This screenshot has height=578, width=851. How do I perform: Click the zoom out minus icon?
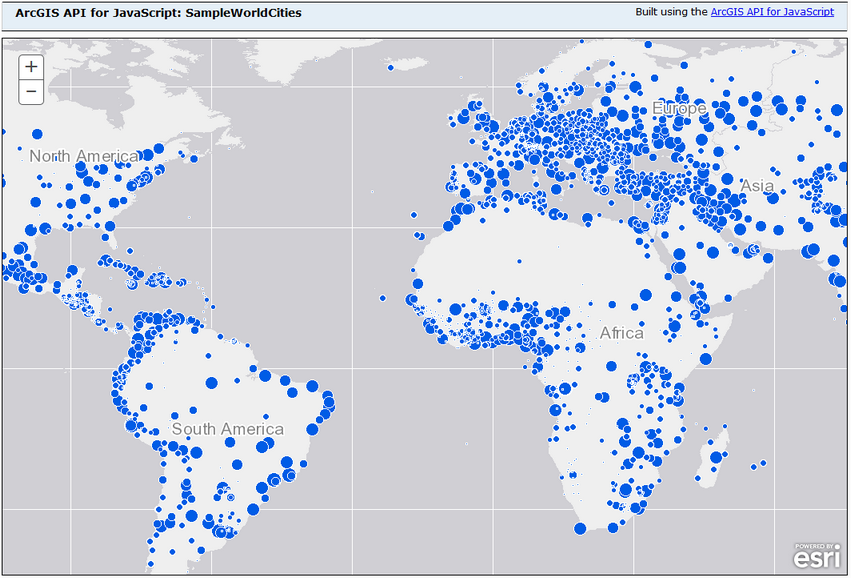point(31,91)
